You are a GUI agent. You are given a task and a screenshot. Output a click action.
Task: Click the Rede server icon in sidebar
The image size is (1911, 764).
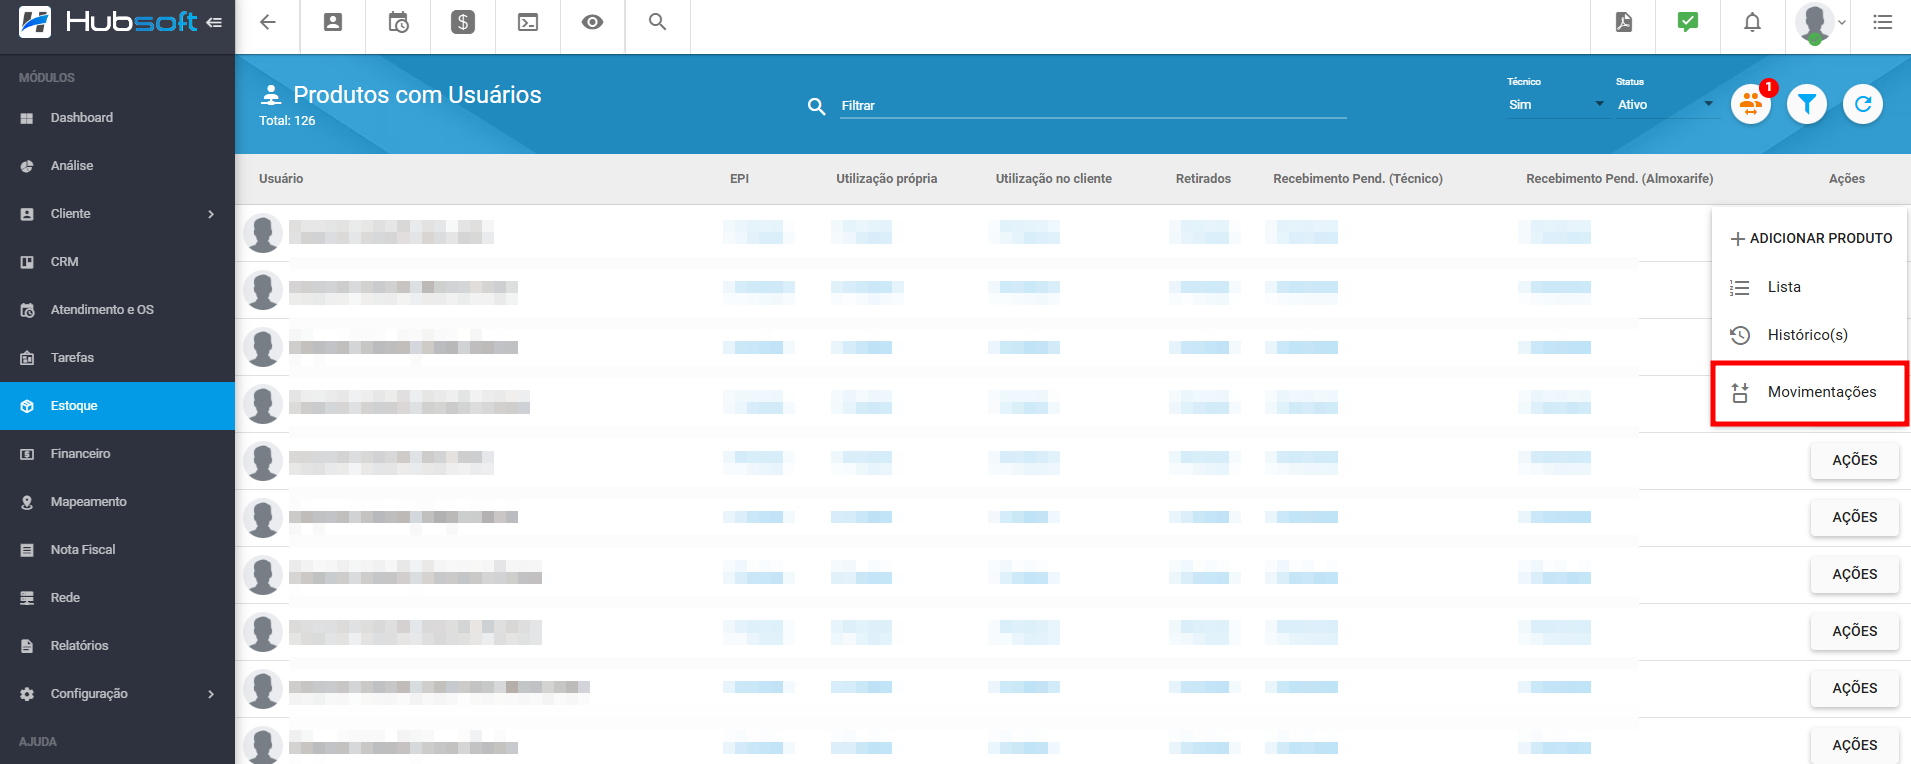(x=27, y=598)
